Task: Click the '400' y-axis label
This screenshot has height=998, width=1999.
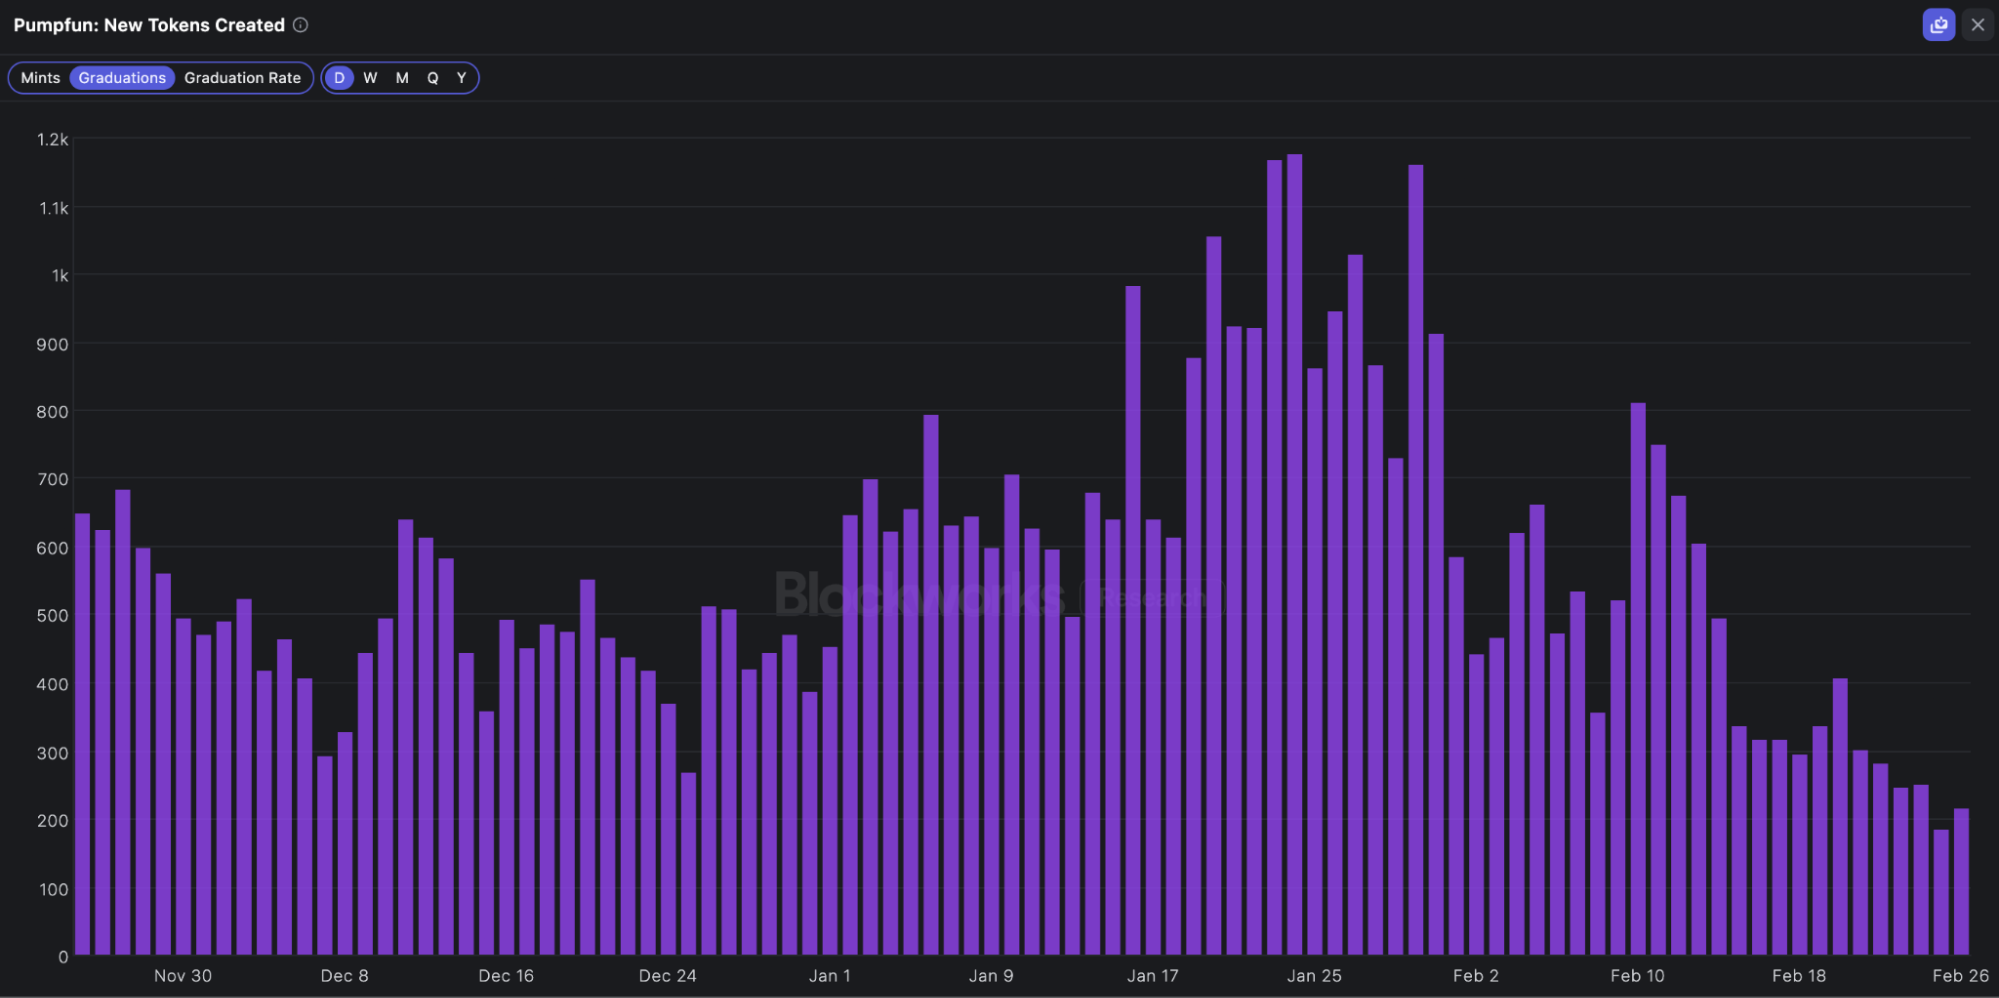Action: (53, 684)
